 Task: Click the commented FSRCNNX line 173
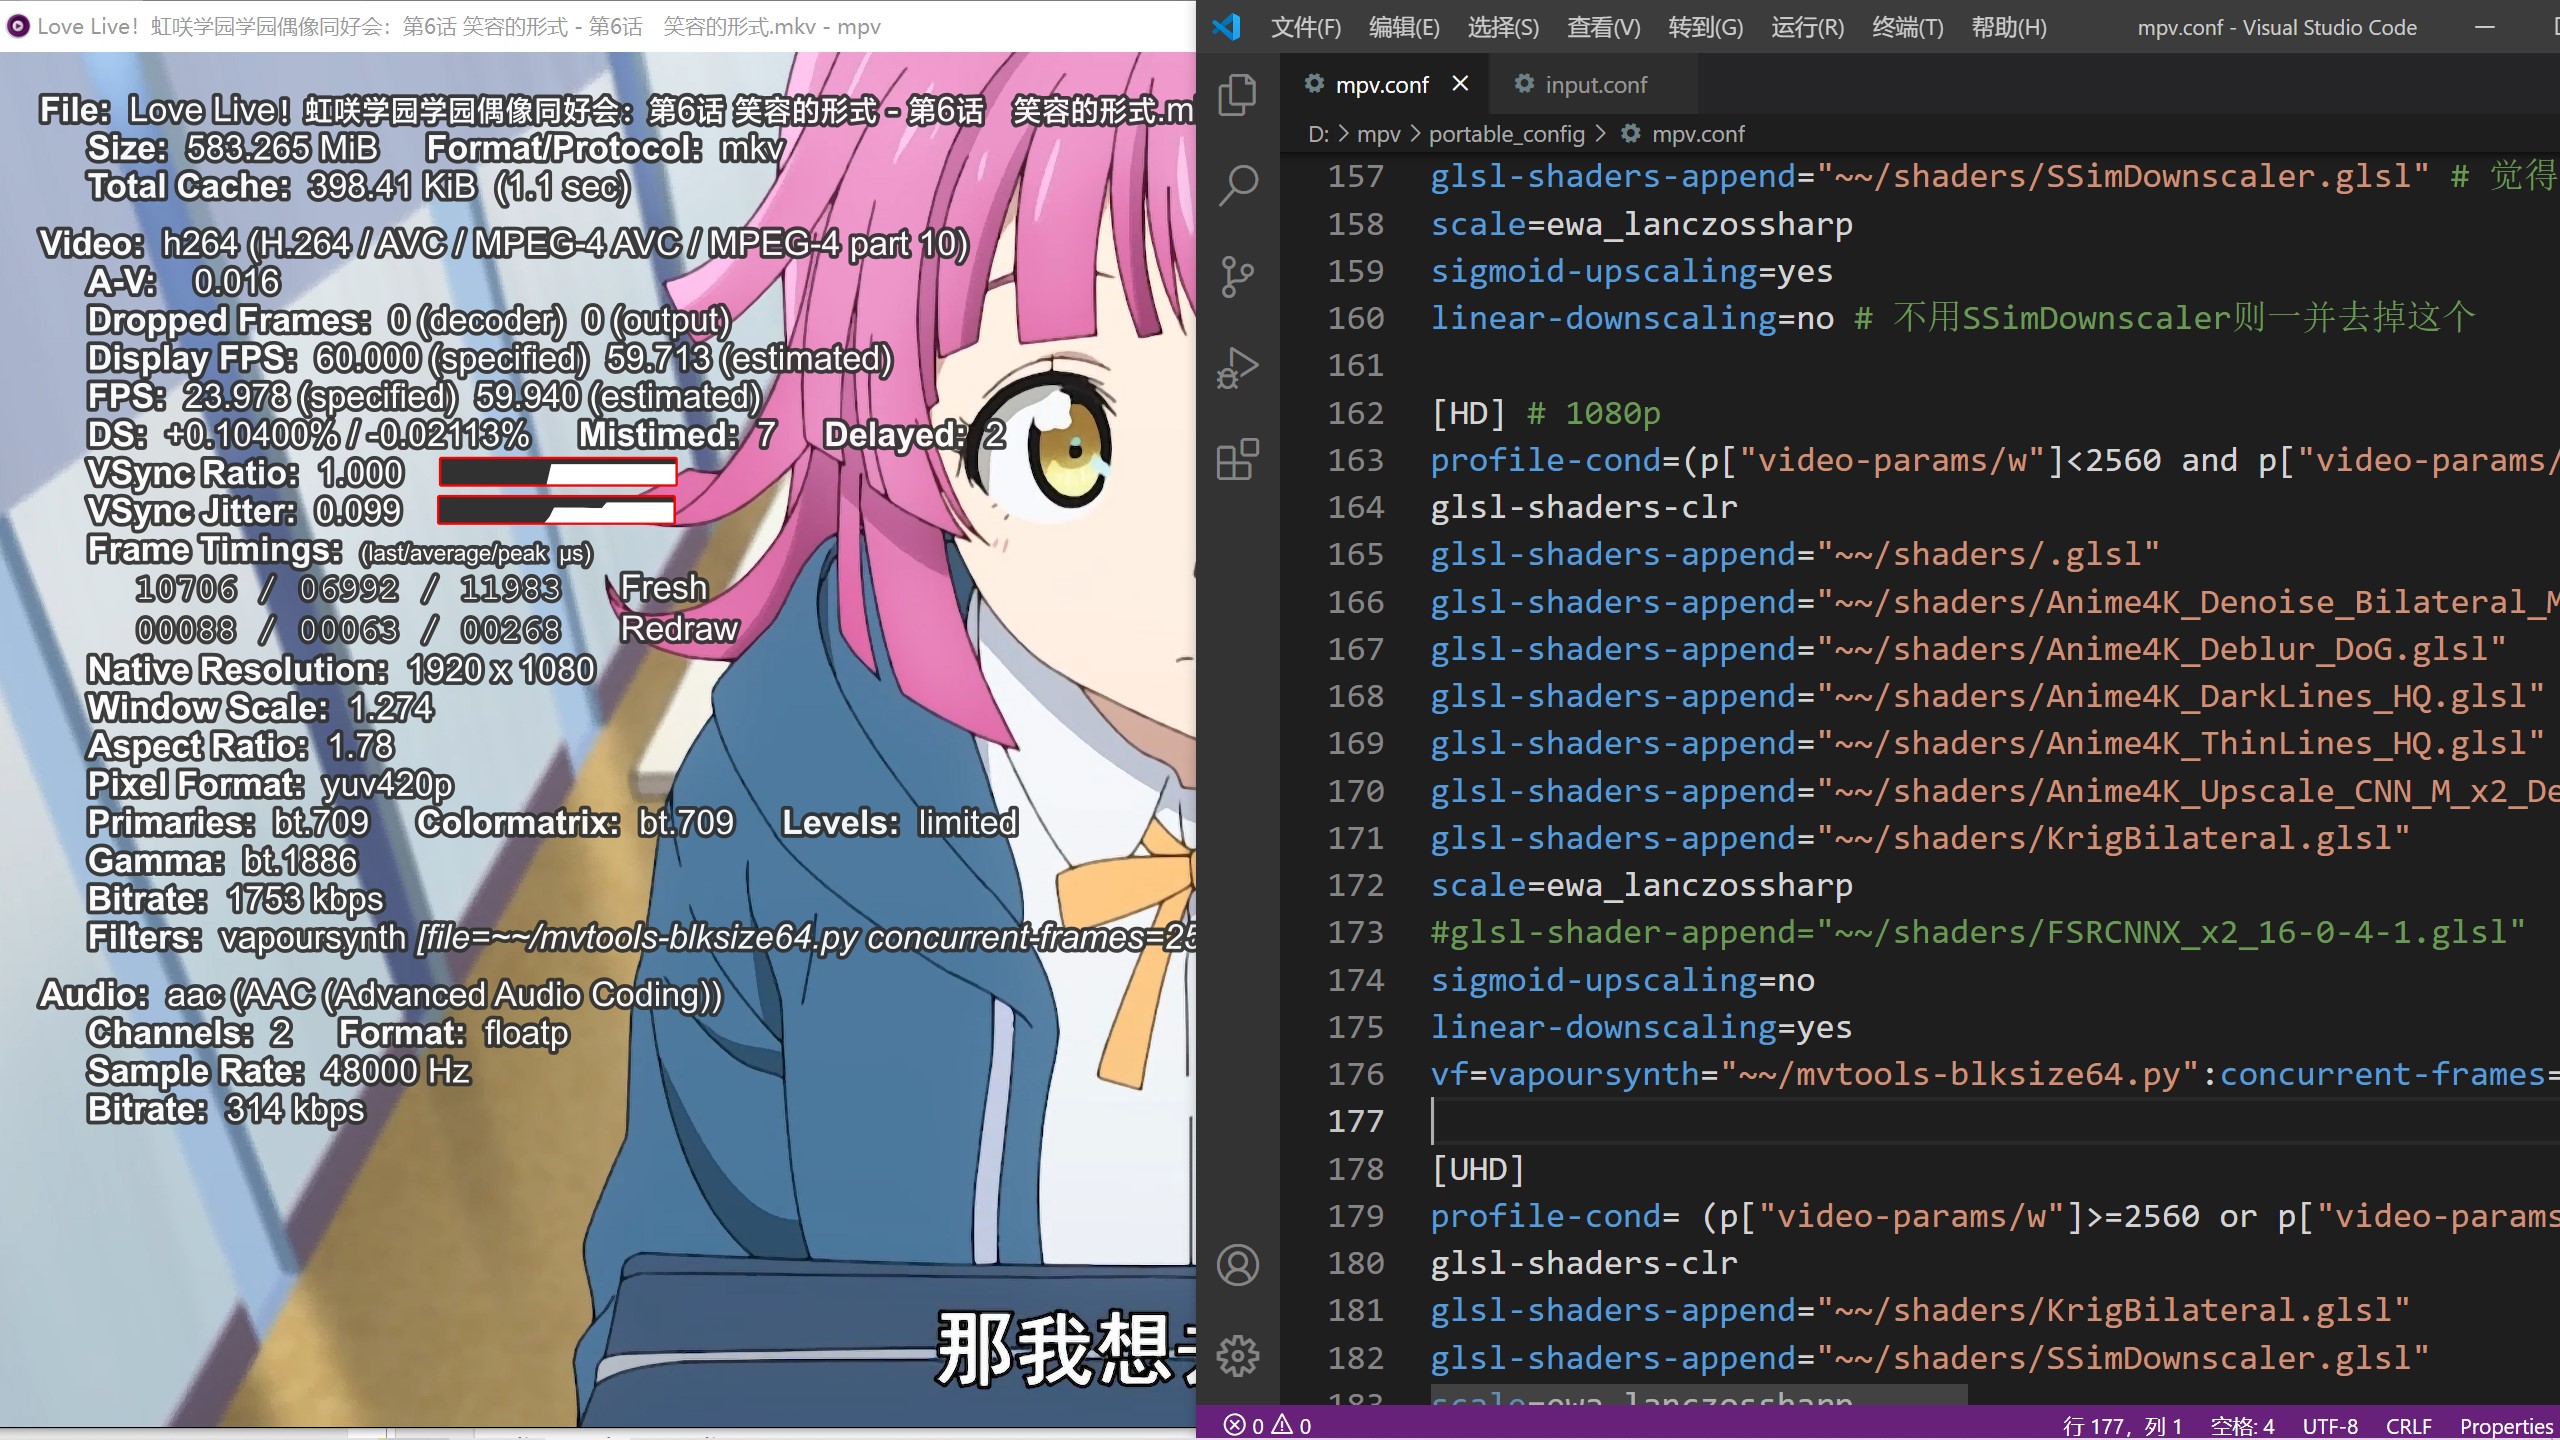1978,932
